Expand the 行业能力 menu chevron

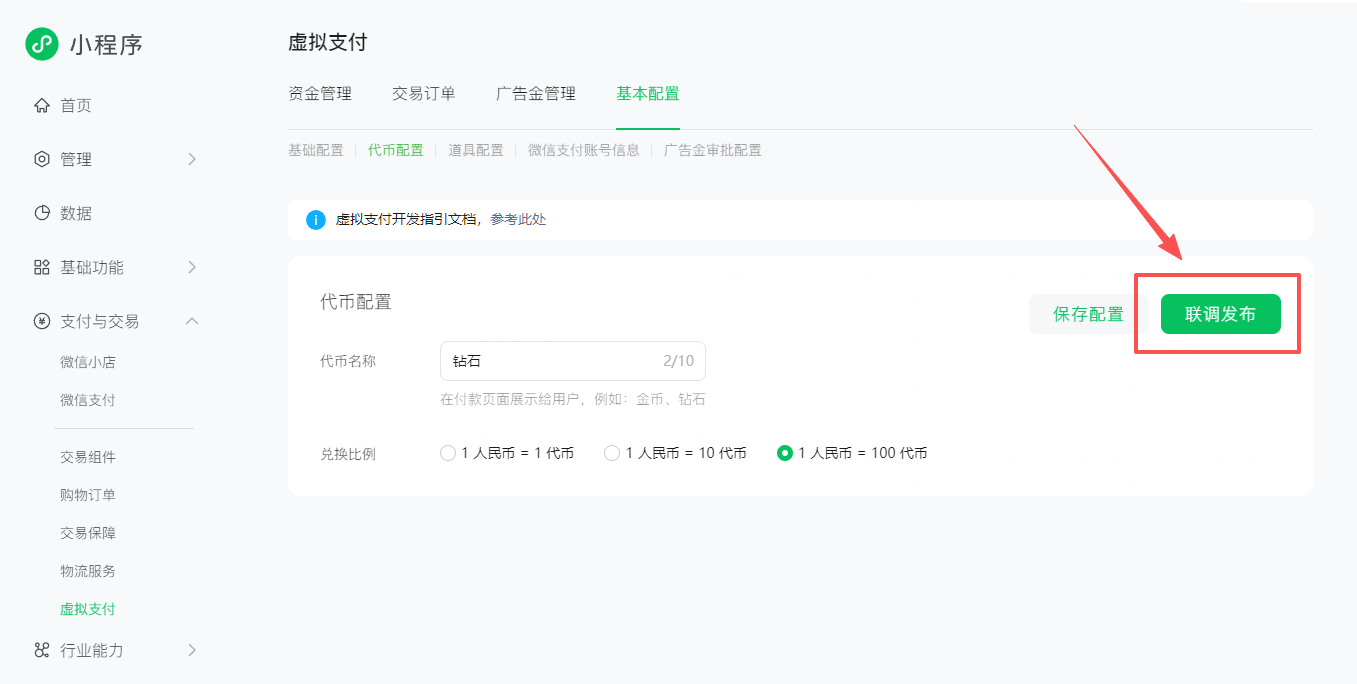192,651
